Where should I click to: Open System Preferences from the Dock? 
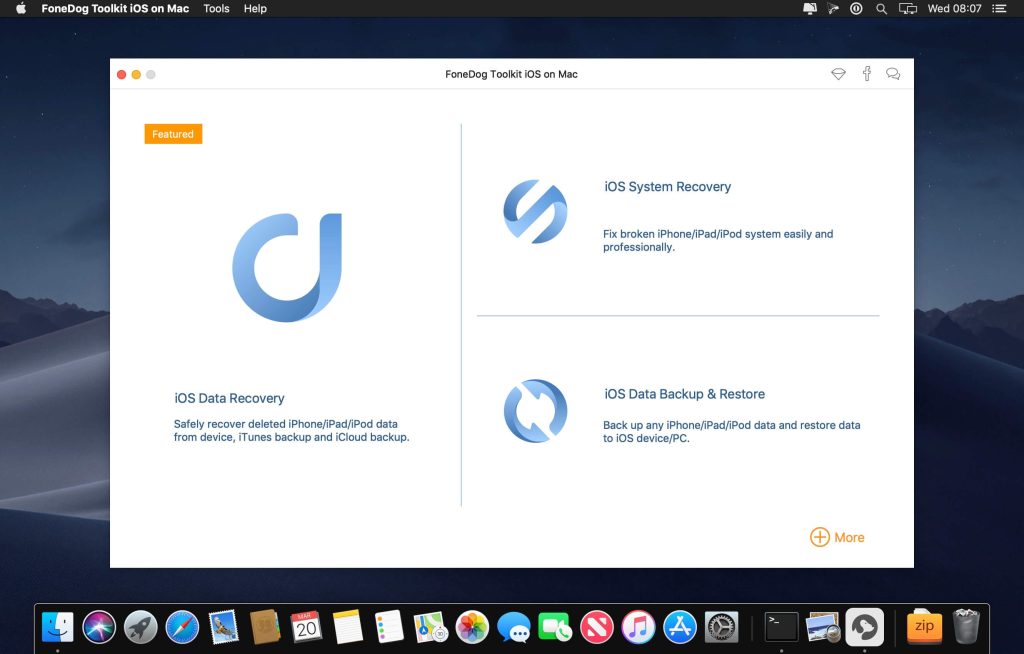tap(722, 627)
